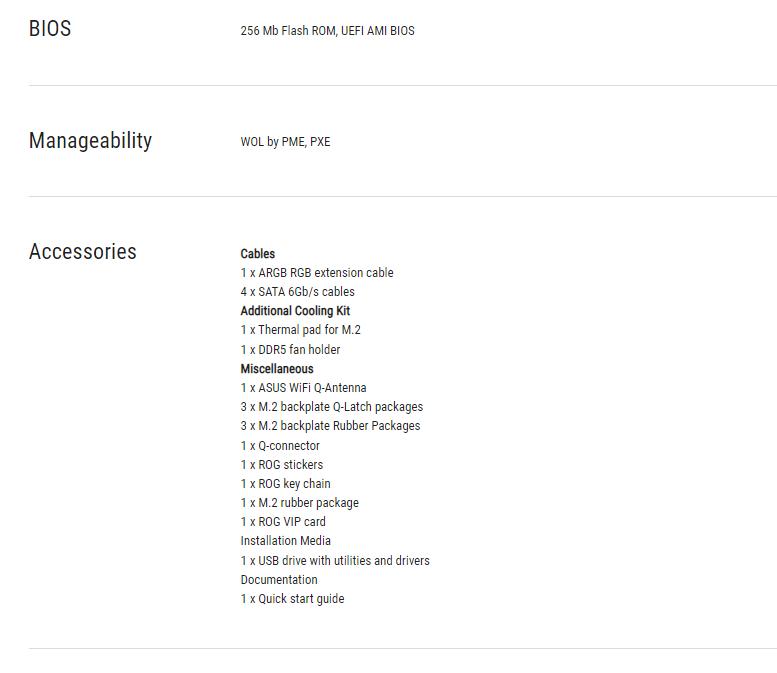Image resolution: width=777 pixels, height=673 pixels.
Task: Click the Thermal pad for M.2 line
Action: tap(301, 330)
